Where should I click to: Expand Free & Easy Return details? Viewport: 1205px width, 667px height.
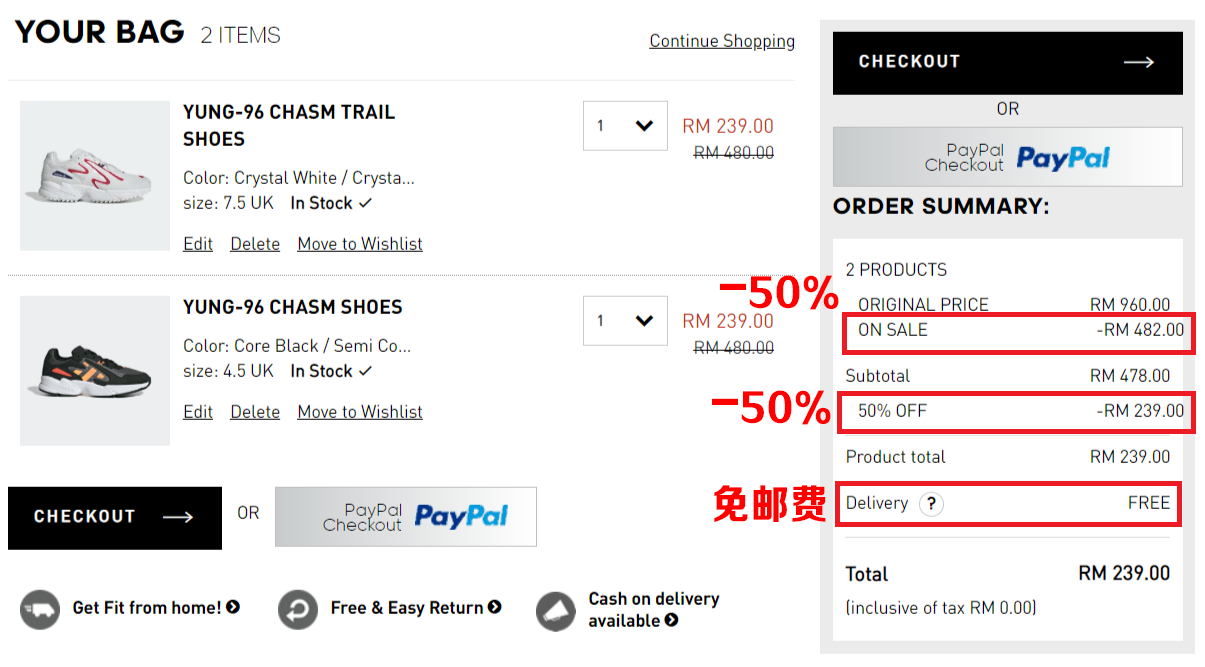(x=495, y=607)
